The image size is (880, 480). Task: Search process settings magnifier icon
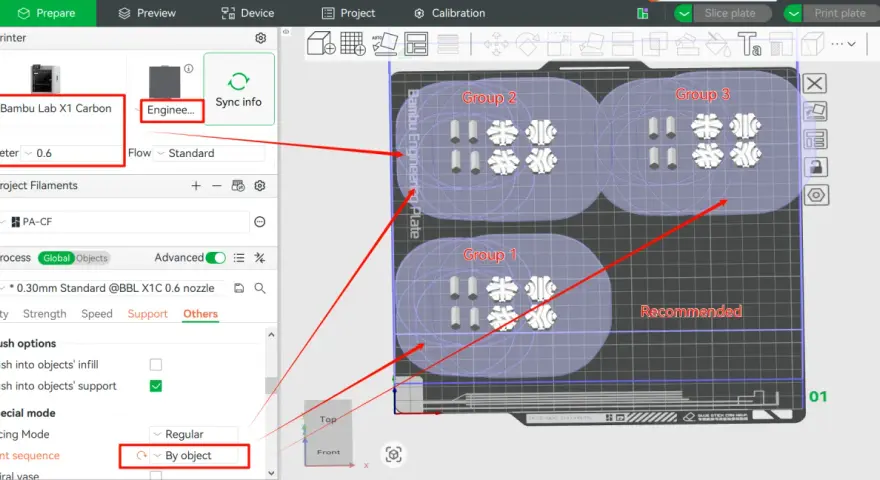(260, 288)
